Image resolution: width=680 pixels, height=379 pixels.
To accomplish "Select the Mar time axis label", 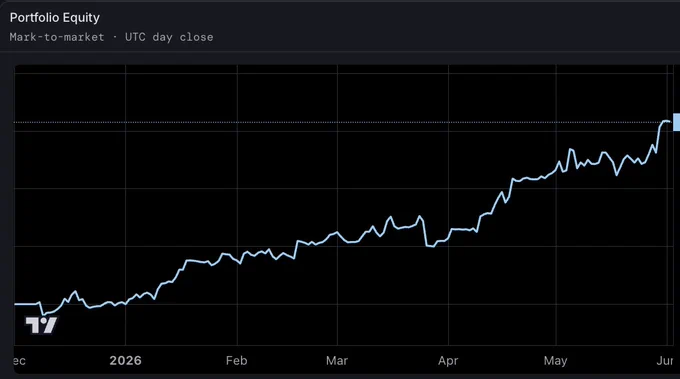I will pyautogui.click(x=337, y=360).
